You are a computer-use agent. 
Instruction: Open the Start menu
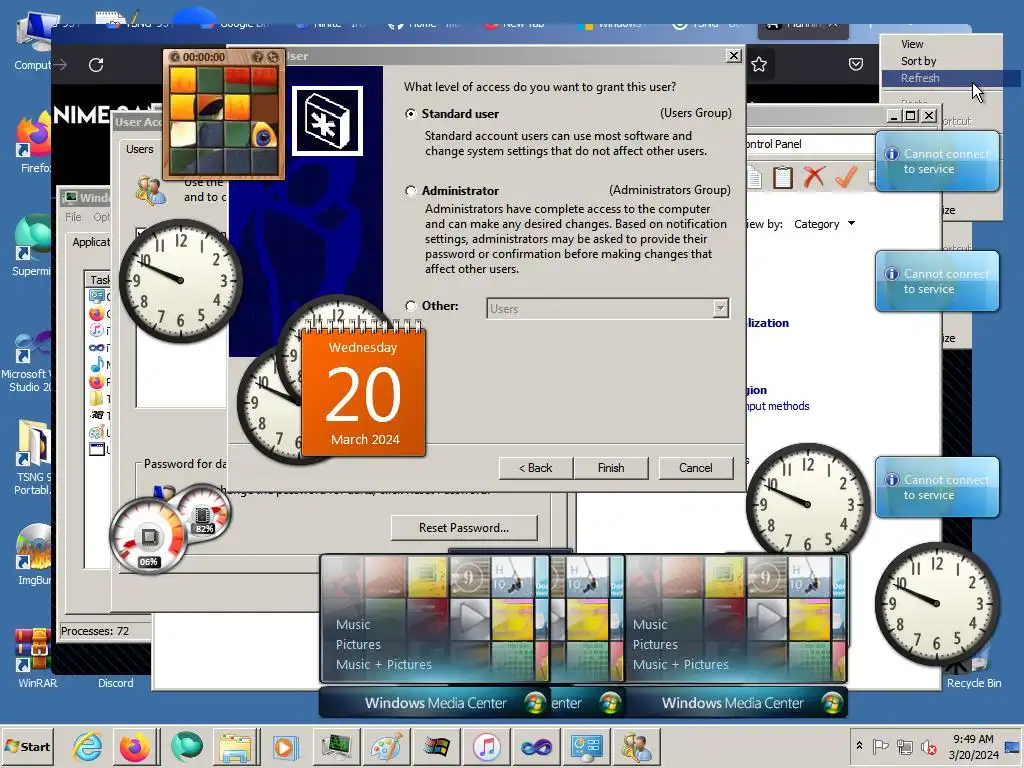pyautogui.click(x=27, y=746)
